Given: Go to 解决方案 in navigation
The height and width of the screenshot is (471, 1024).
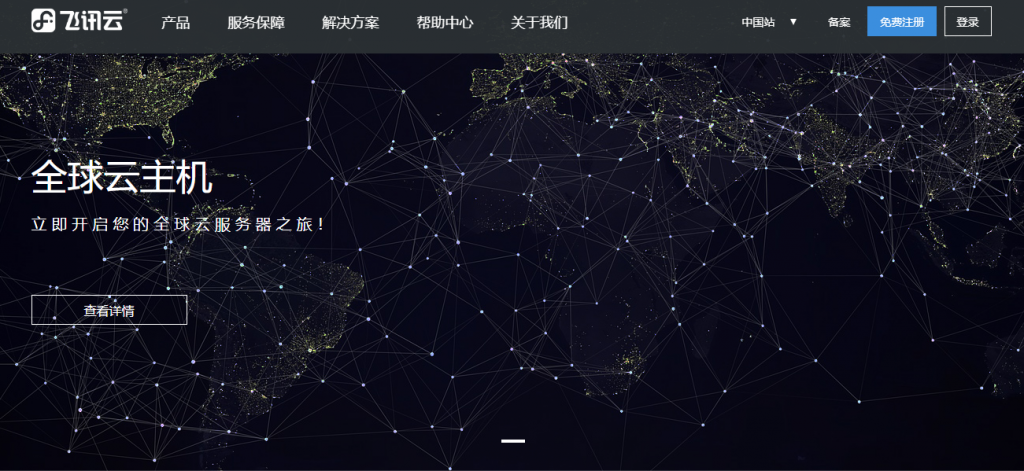Looking at the screenshot, I should pyautogui.click(x=350, y=22).
